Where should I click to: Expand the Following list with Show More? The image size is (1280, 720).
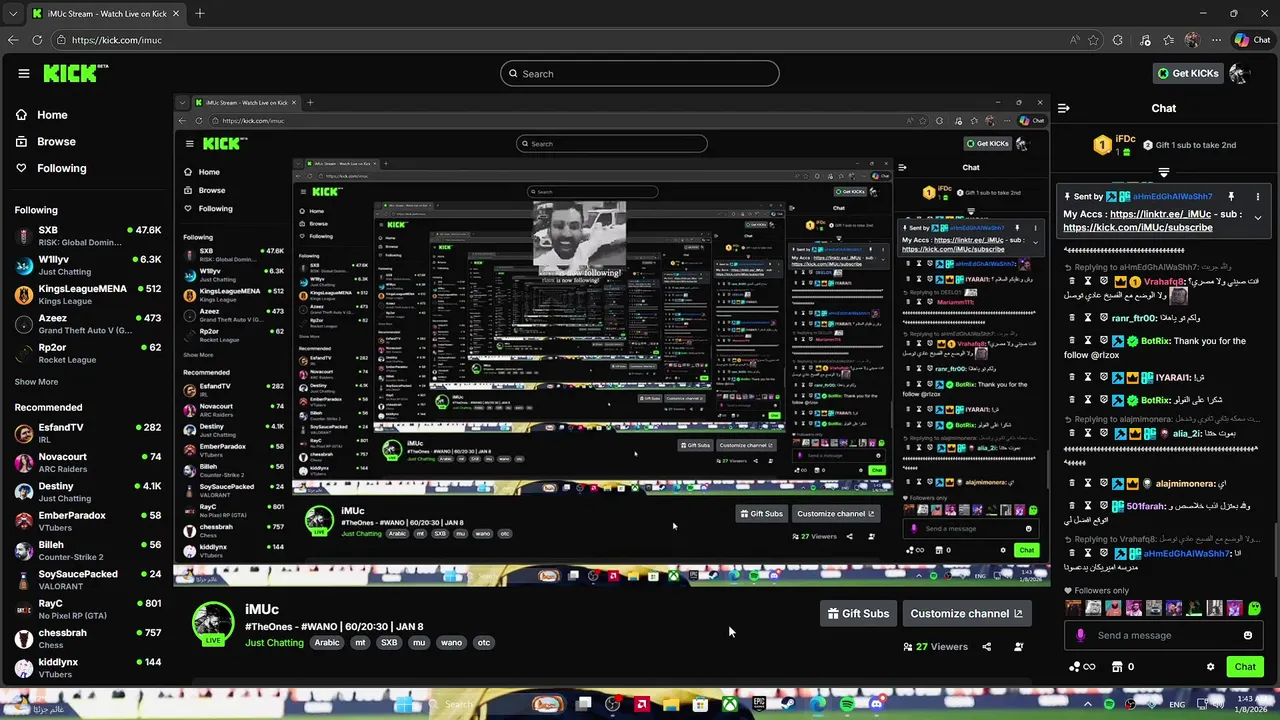pos(36,382)
